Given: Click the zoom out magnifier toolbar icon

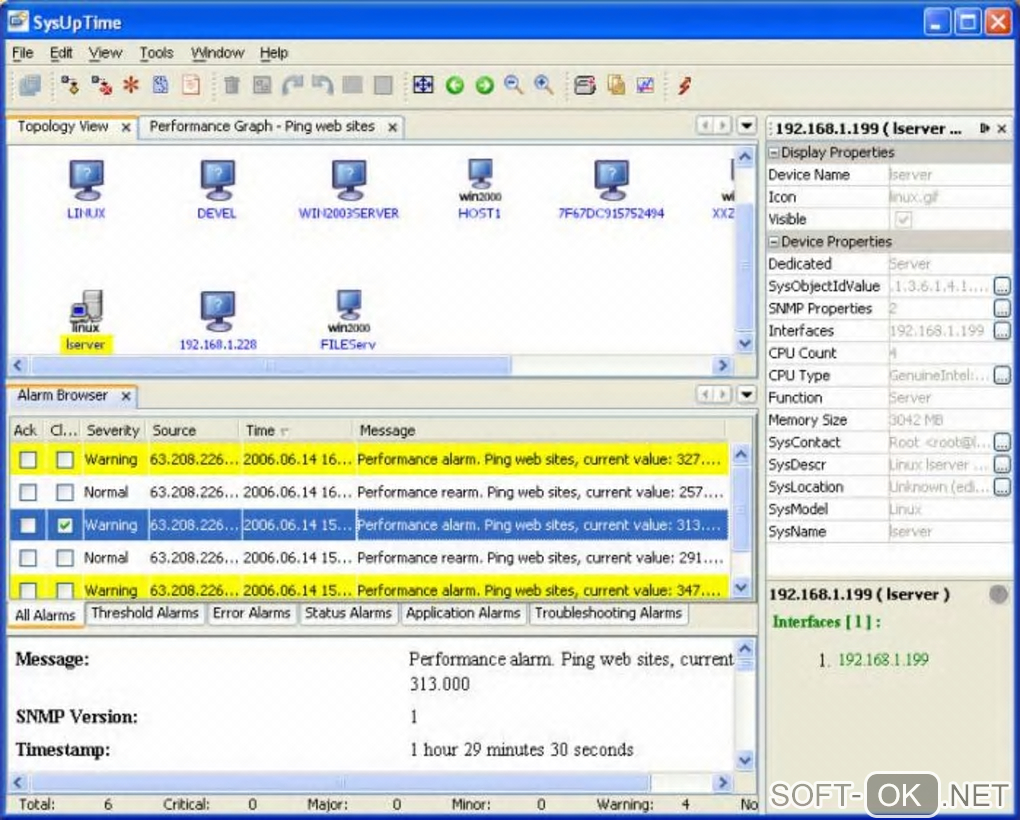Looking at the screenshot, I should point(514,86).
